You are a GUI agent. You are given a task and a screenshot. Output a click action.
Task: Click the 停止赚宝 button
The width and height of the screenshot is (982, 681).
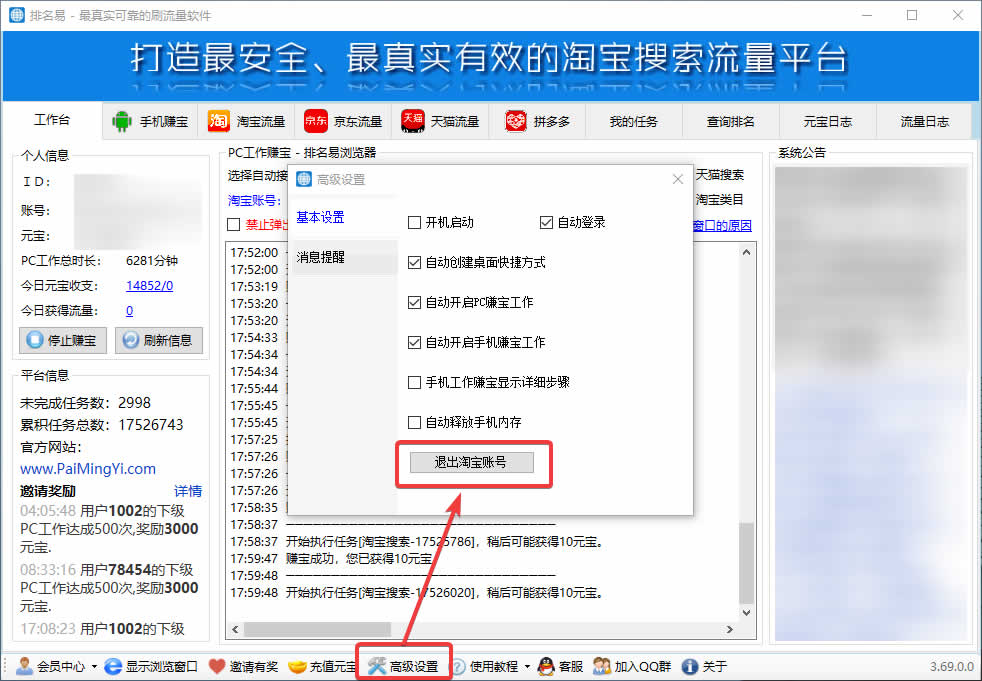coord(63,340)
